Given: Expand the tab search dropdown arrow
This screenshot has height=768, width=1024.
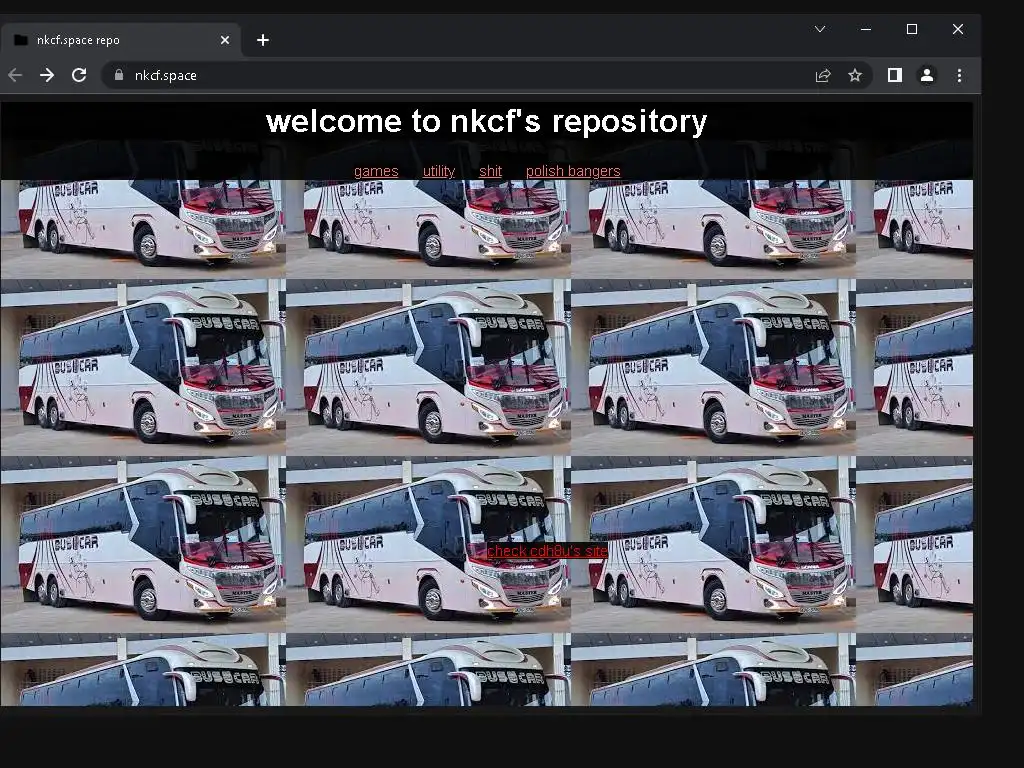Looking at the screenshot, I should click(820, 29).
